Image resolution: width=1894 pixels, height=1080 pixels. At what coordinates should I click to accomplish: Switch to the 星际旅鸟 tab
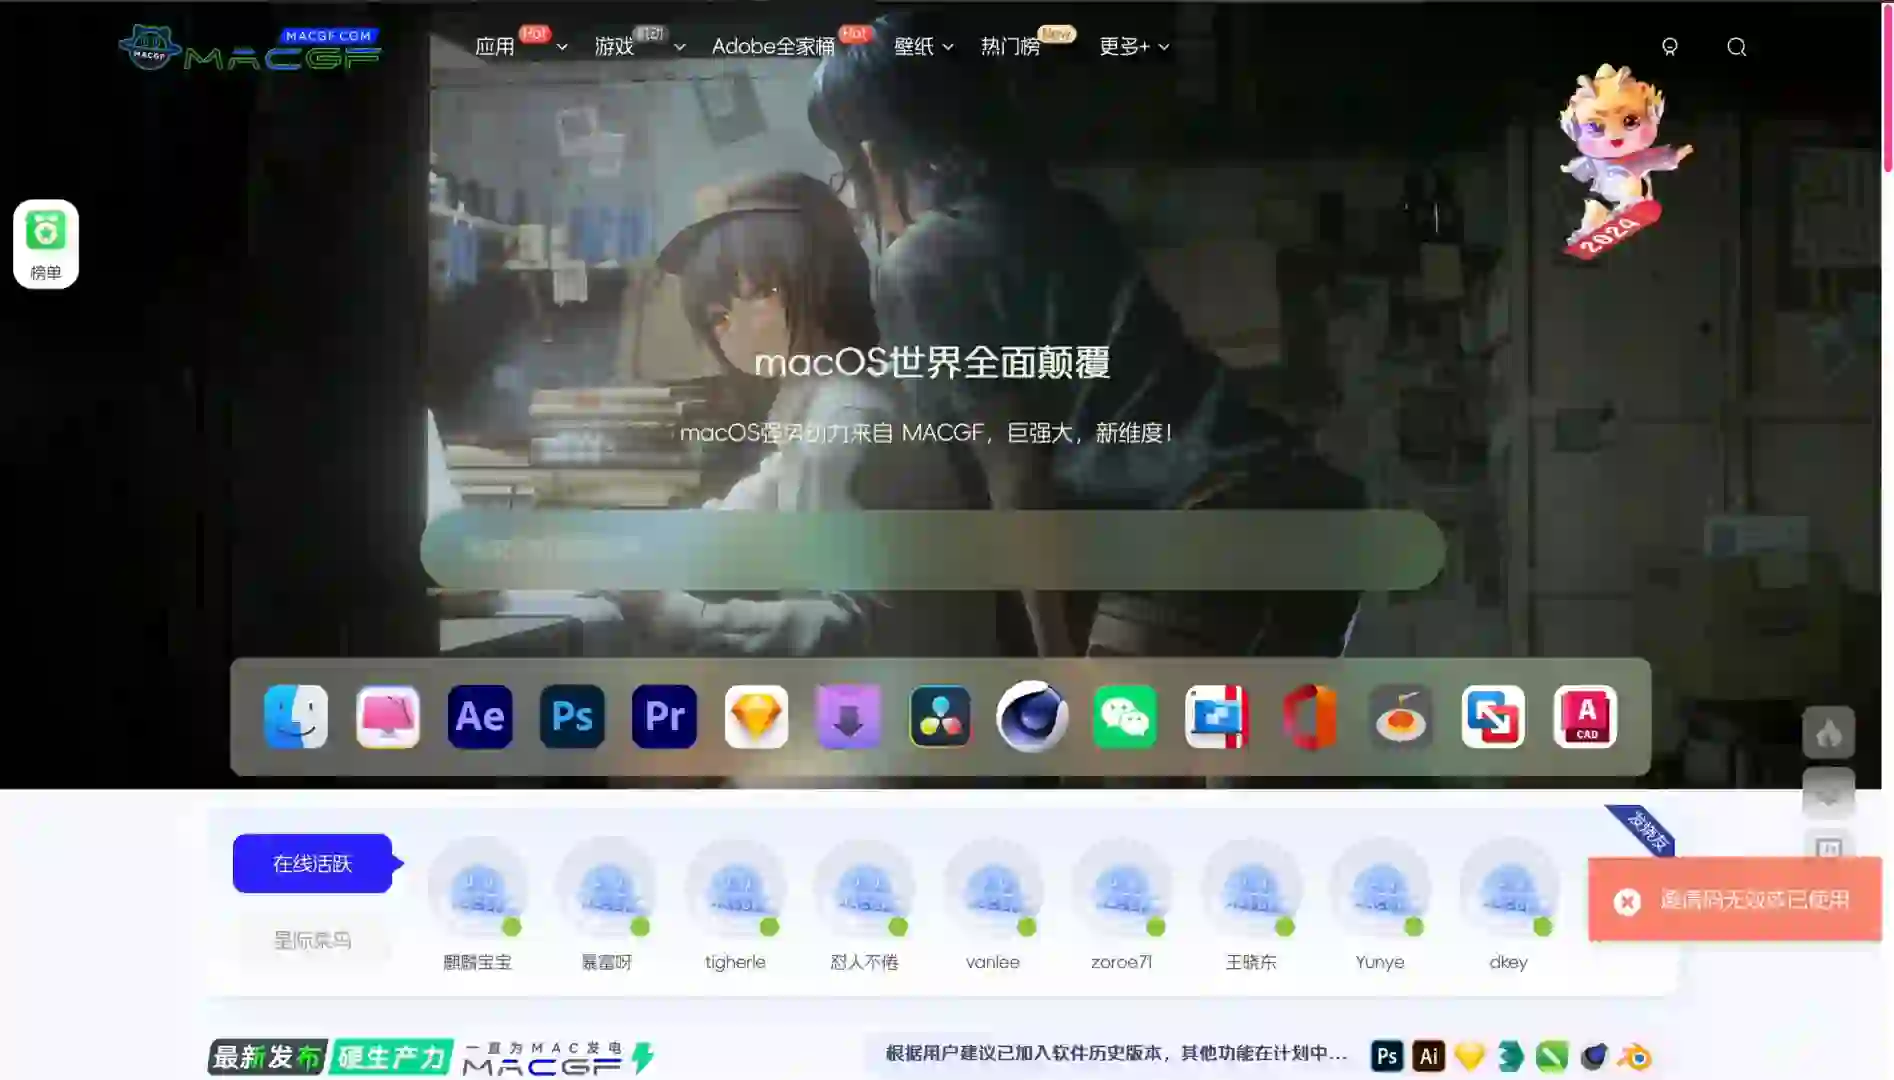(311, 939)
